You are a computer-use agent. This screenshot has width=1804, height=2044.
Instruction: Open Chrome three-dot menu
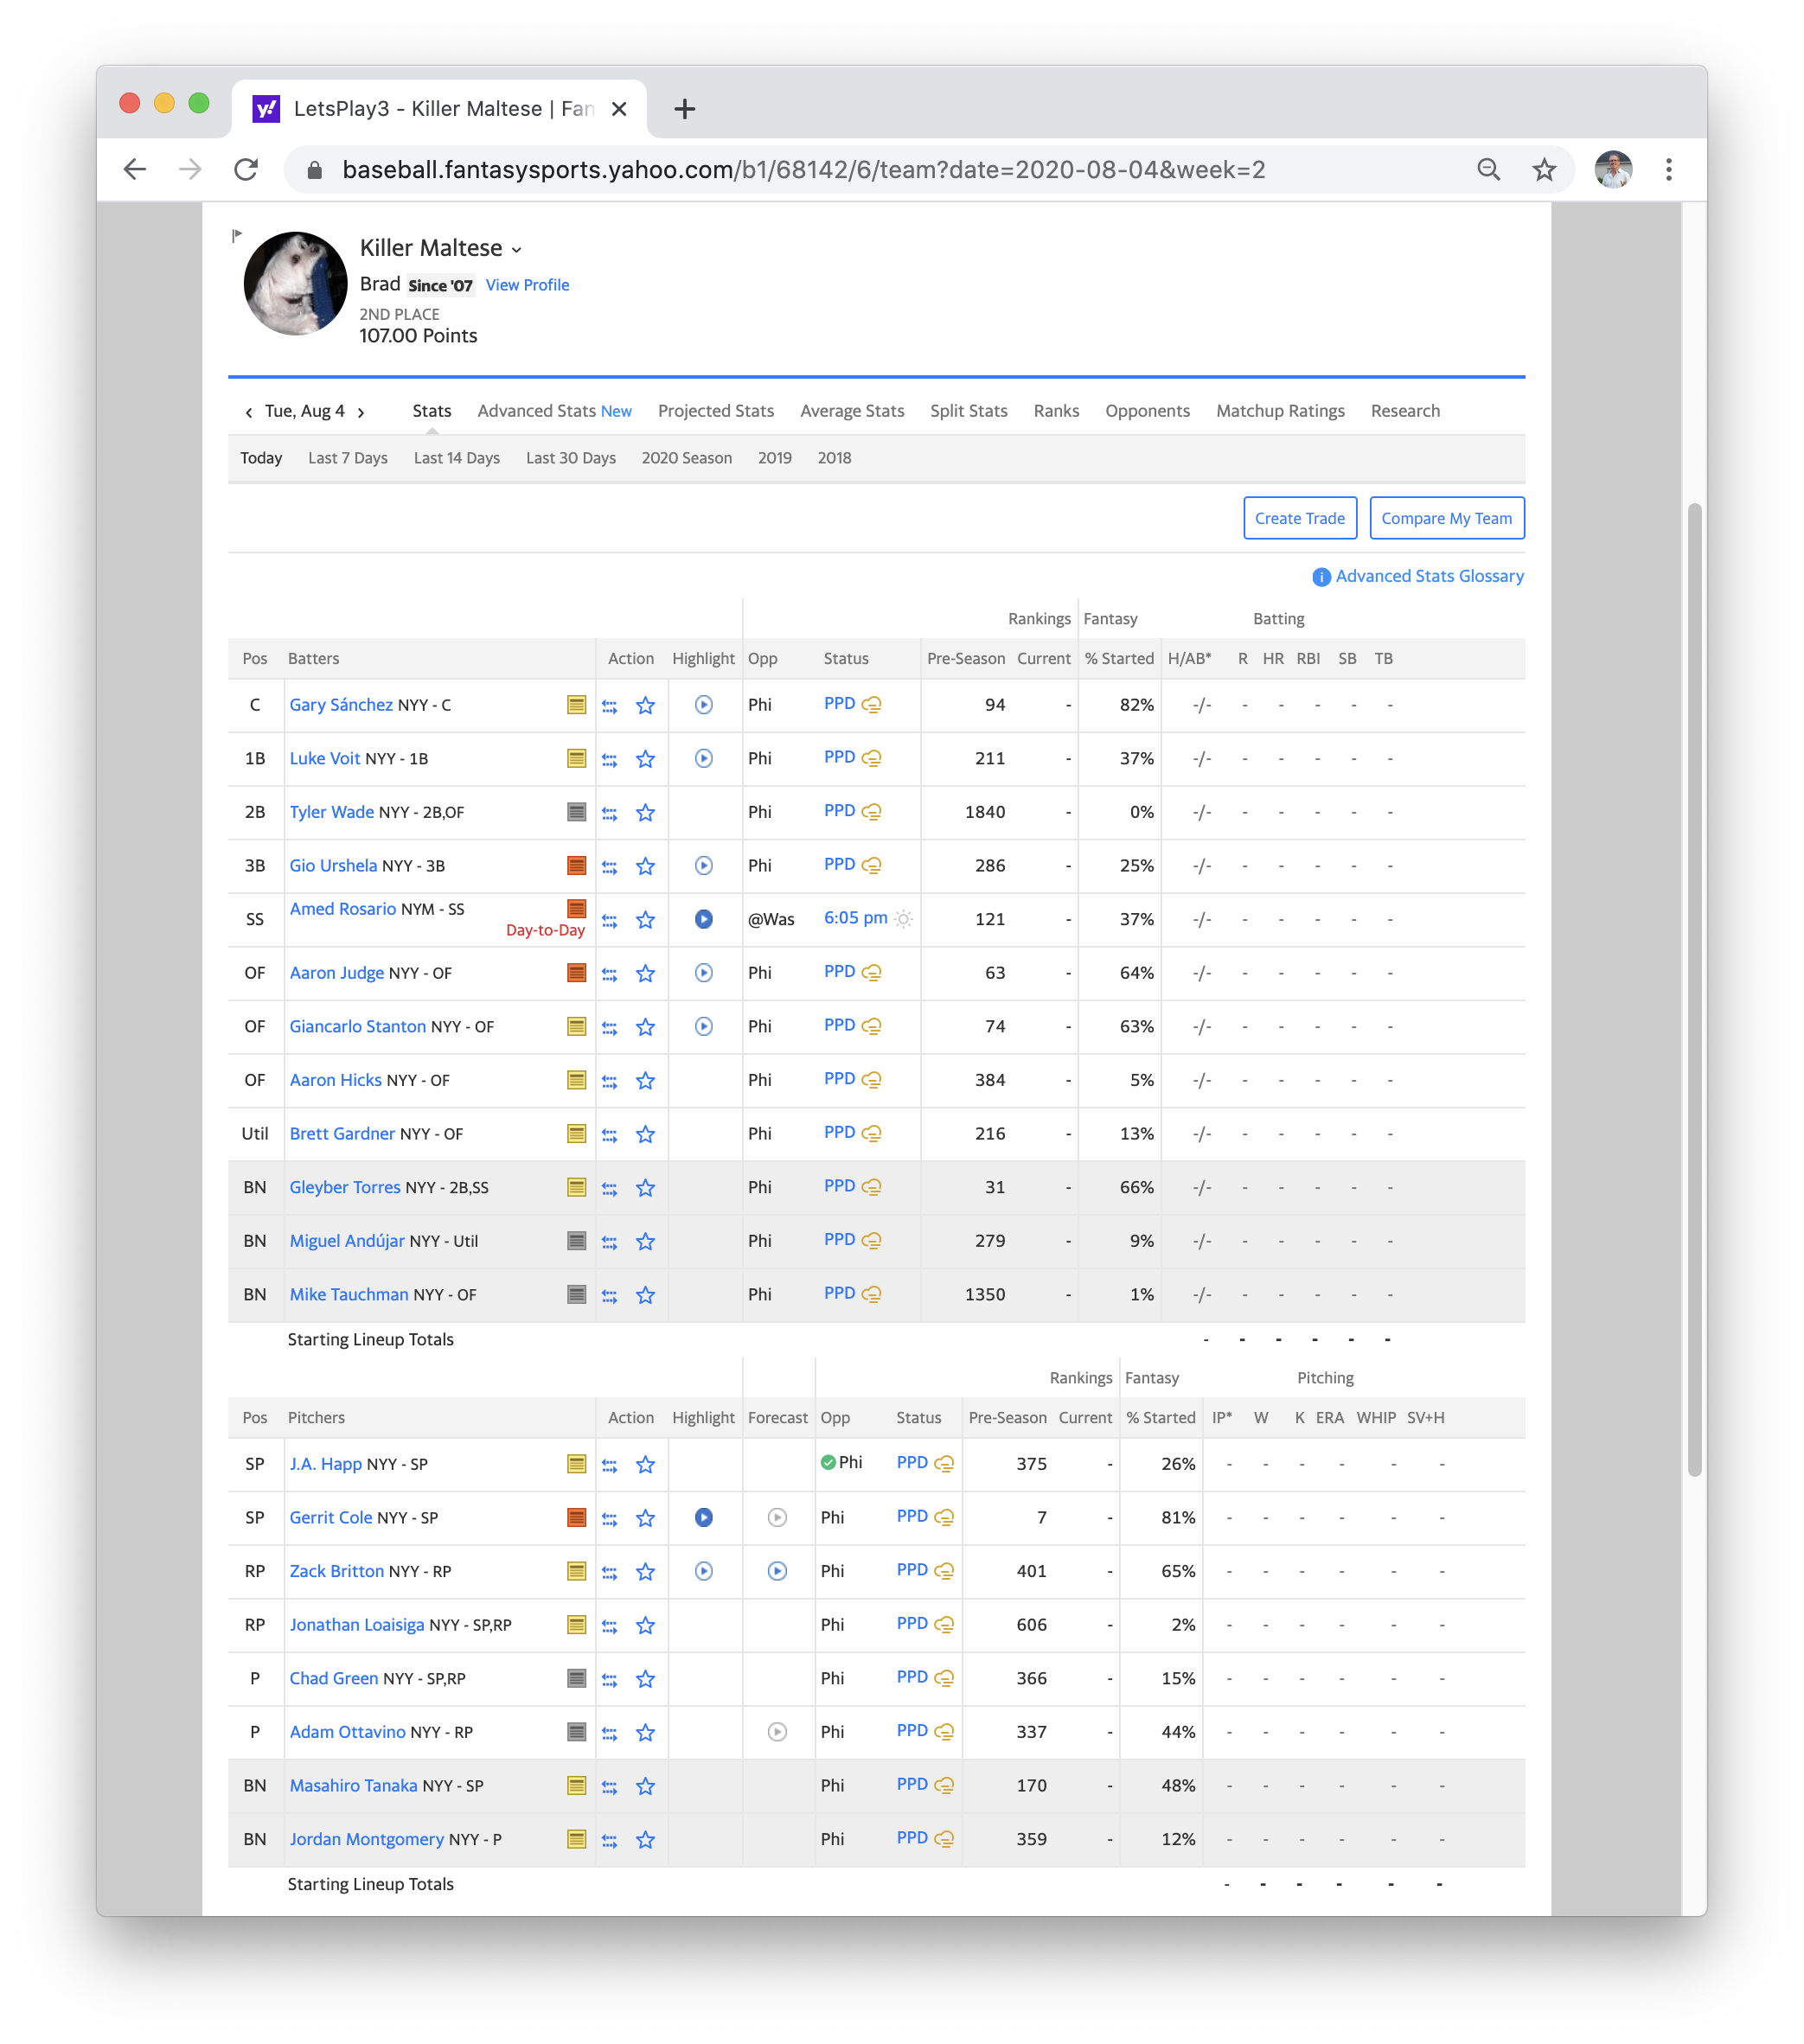pos(1668,170)
